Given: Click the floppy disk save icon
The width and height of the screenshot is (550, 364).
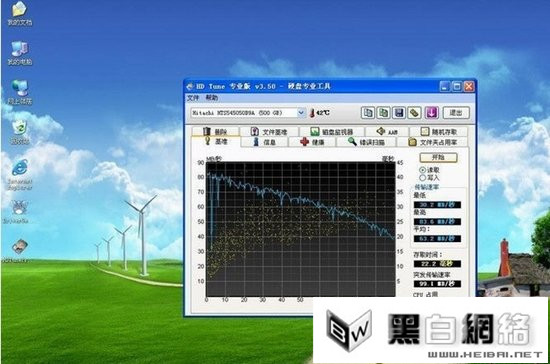Looking at the screenshot, I should click(399, 113).
